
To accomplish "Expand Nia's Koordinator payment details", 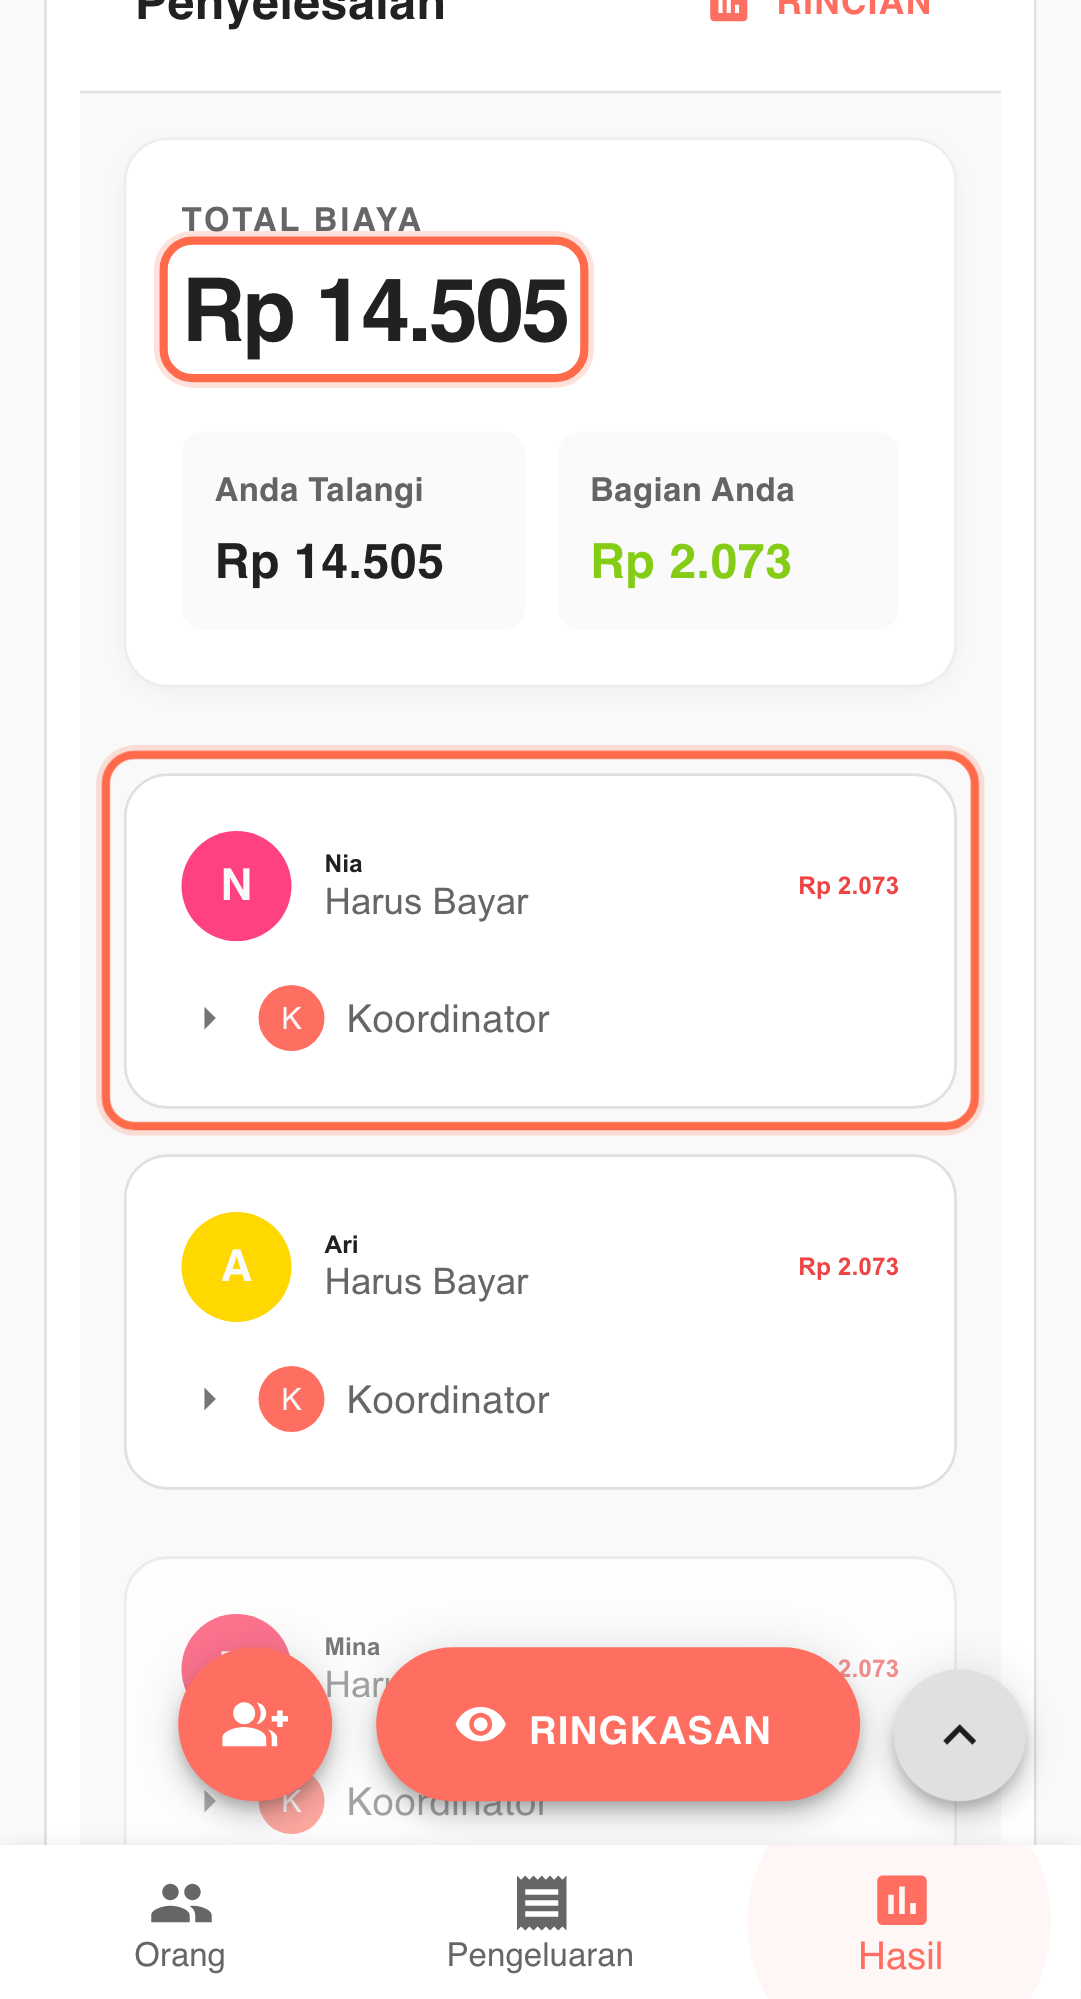I will coord(210,1019).
